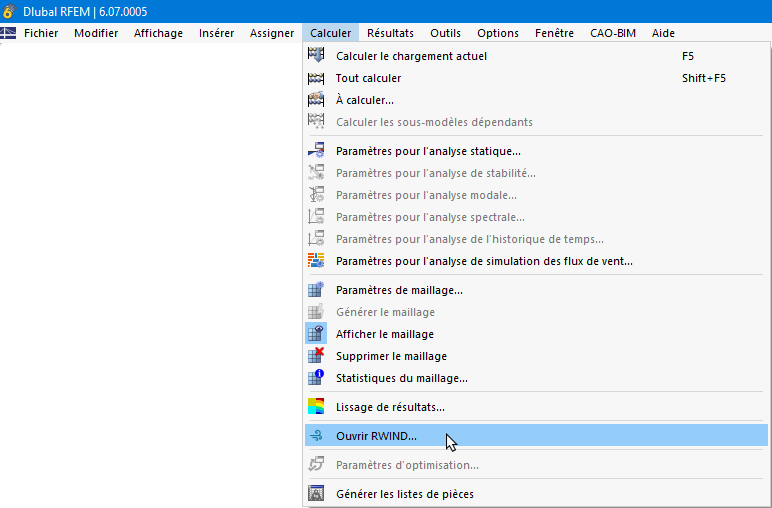This screenshot has height=508, width=772.
Task: Toggle the Afficher le maillage icon
Action: pos(316,334)
